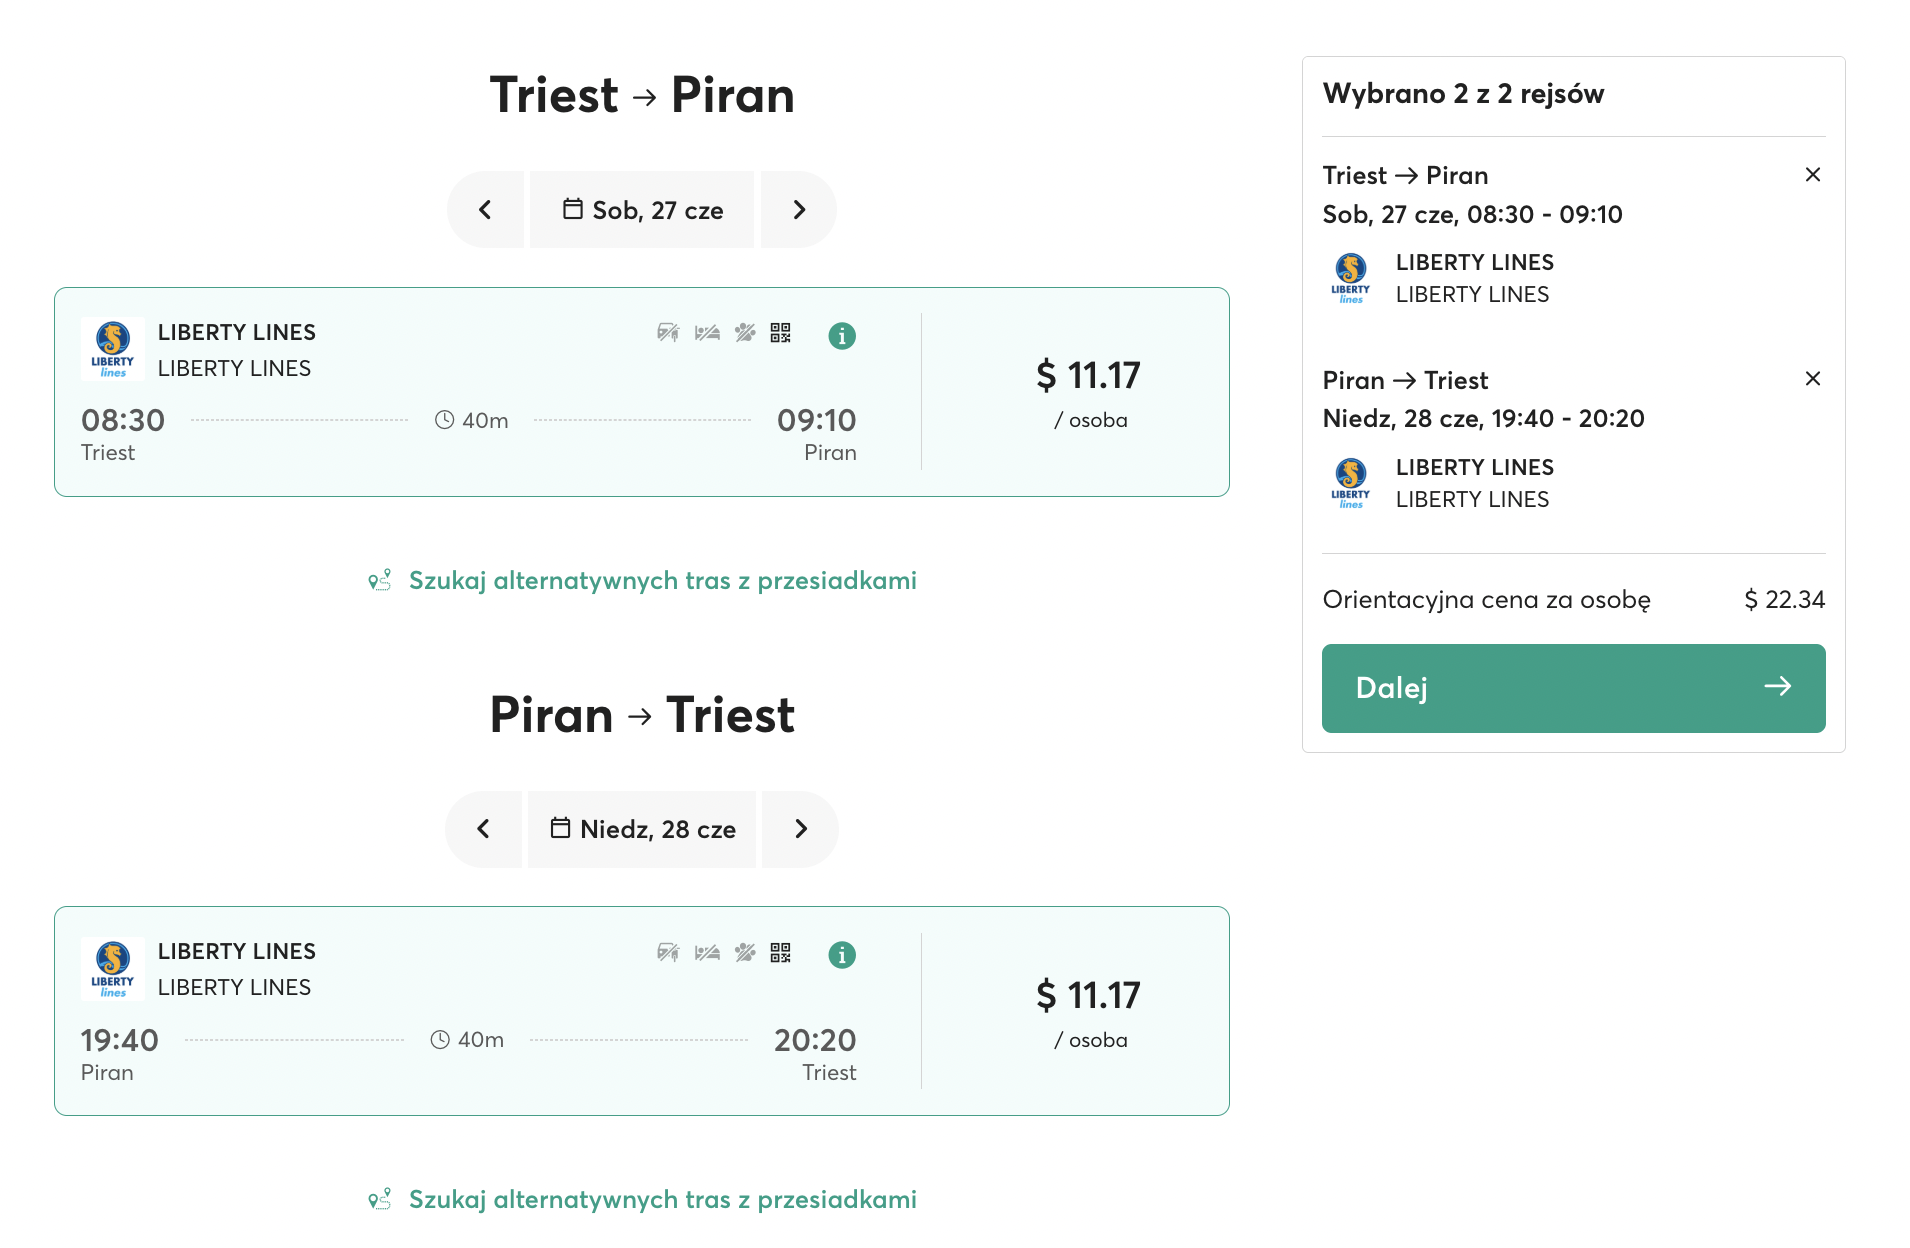Screen dimensions: 1910x1248
Task: Click no-vehicles icon on 19:40 sailing
Action: point(668,952)
